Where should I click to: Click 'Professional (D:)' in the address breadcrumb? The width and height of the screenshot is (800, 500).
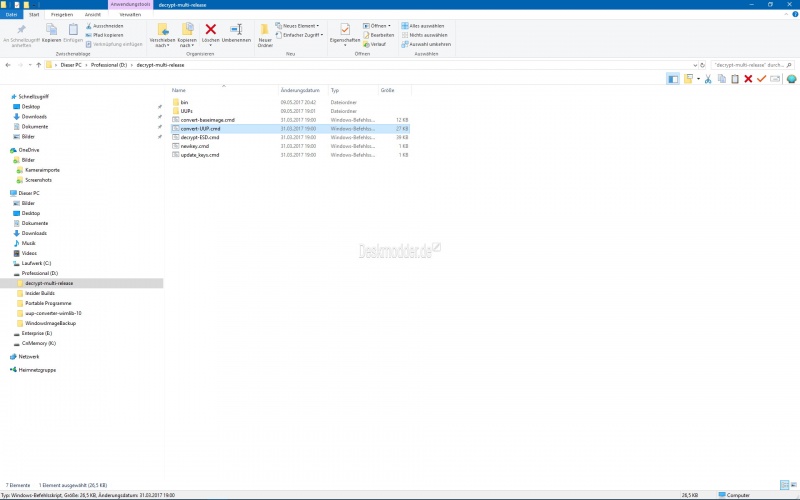(109, 65)
